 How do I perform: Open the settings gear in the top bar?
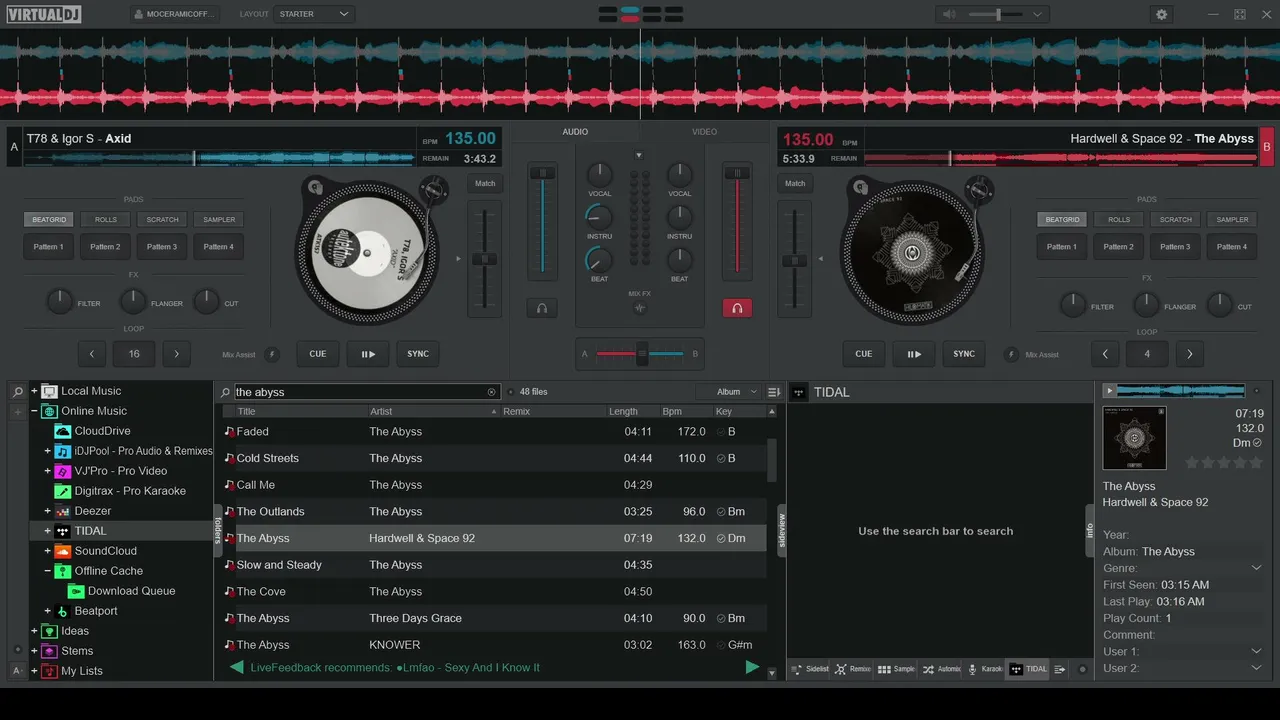pos(1161,14)
